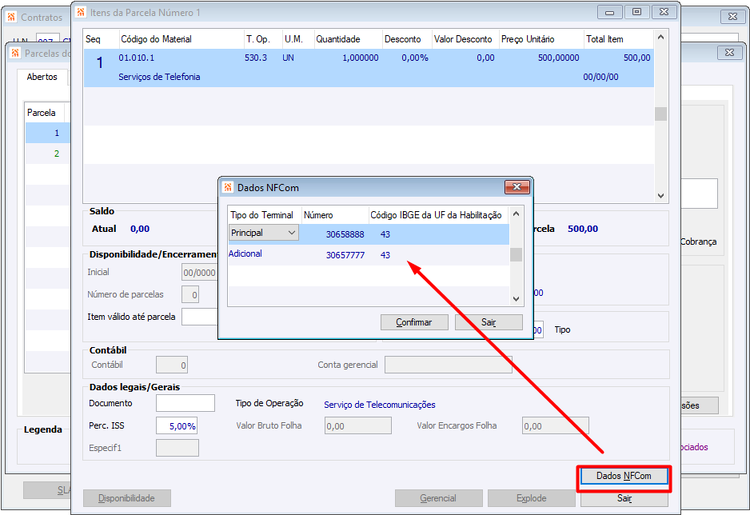
Task: Click the Valor Encargos Folha field
Action: point(555,426)
